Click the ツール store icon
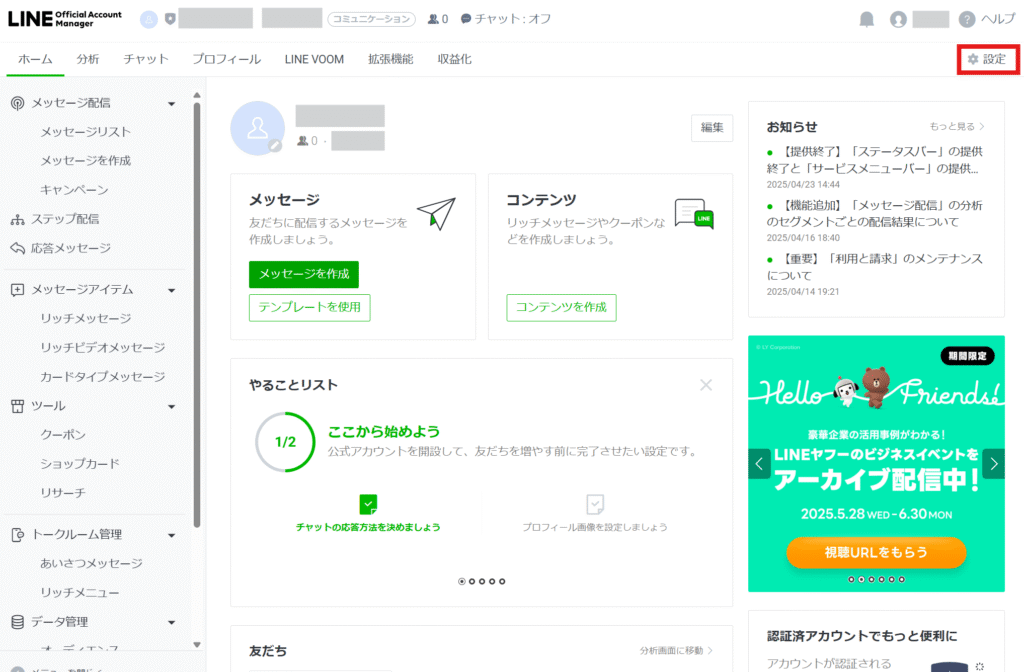This screenshot has height=672, width=1024. [x=18, y=406]
